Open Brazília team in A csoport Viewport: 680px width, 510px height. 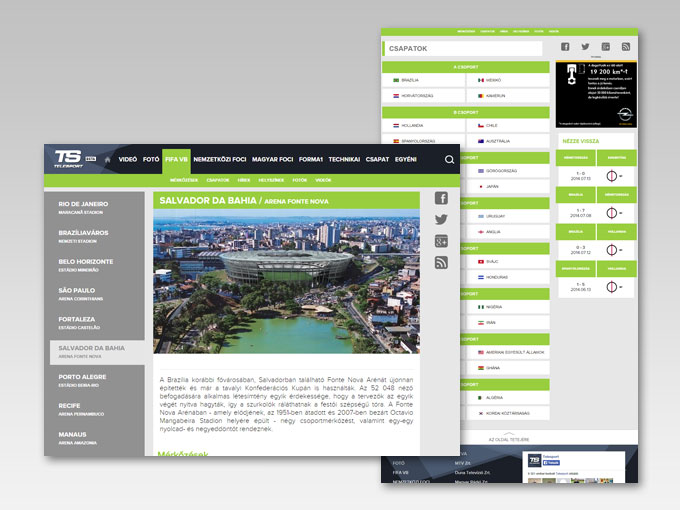tap(424, 80)
